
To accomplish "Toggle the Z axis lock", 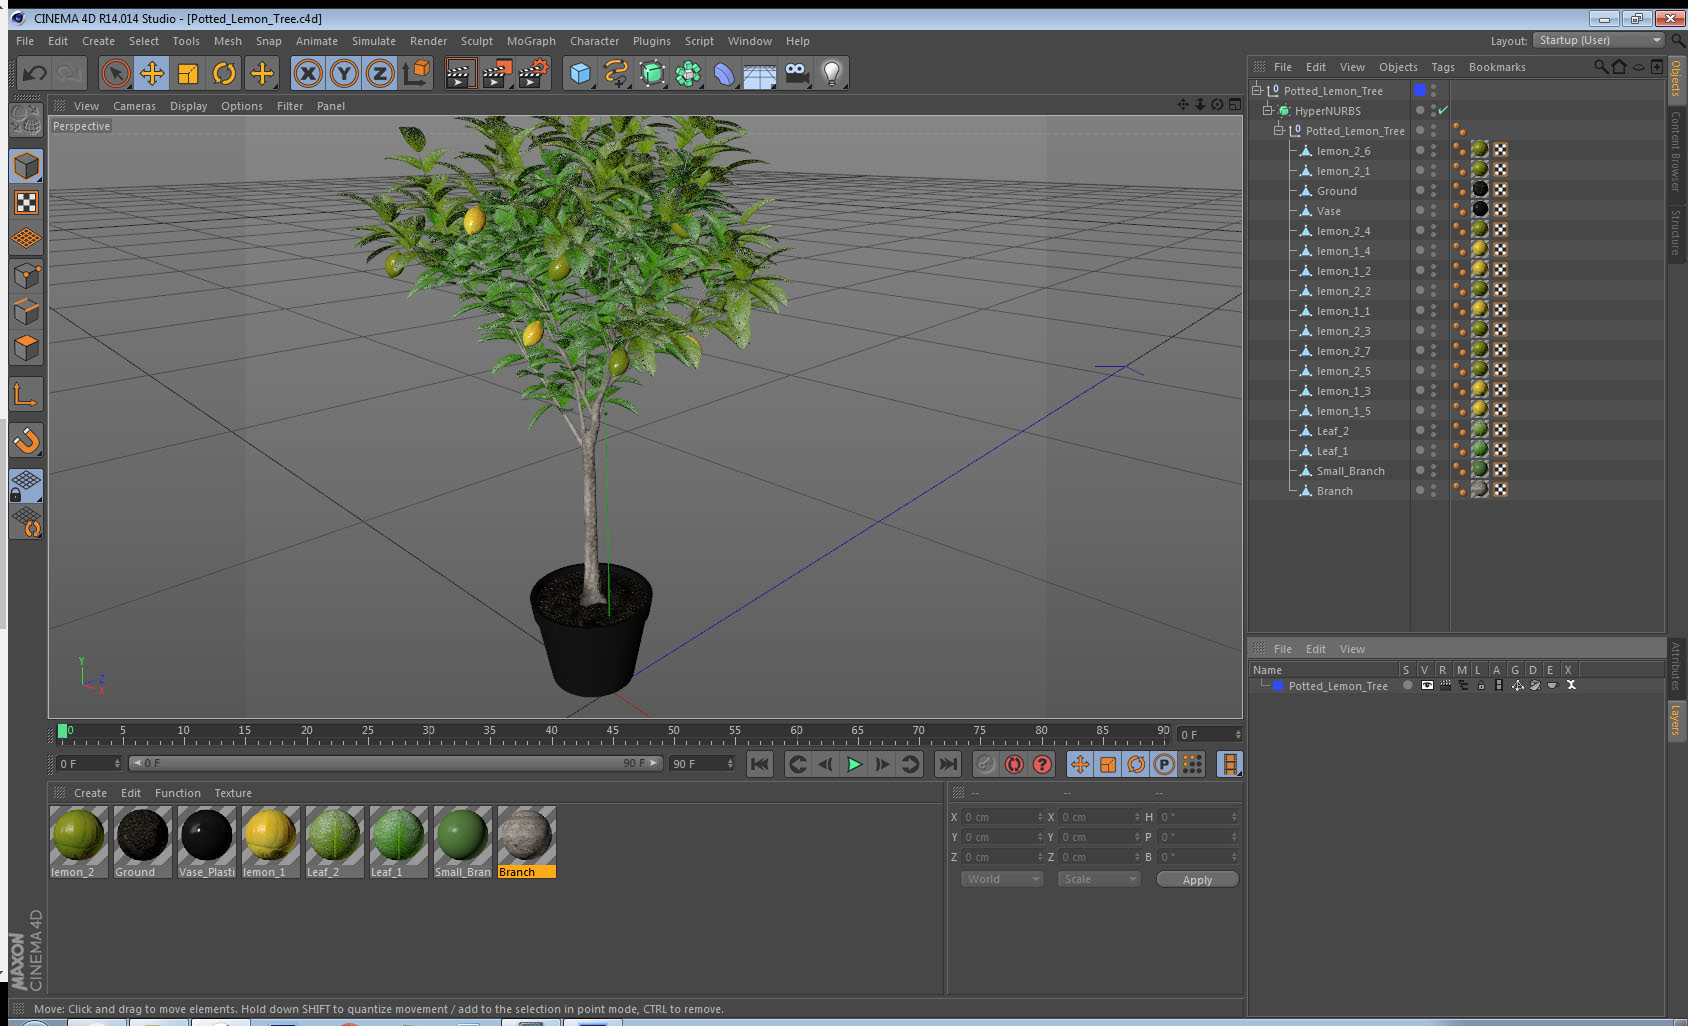I will [x=380, y=73].
